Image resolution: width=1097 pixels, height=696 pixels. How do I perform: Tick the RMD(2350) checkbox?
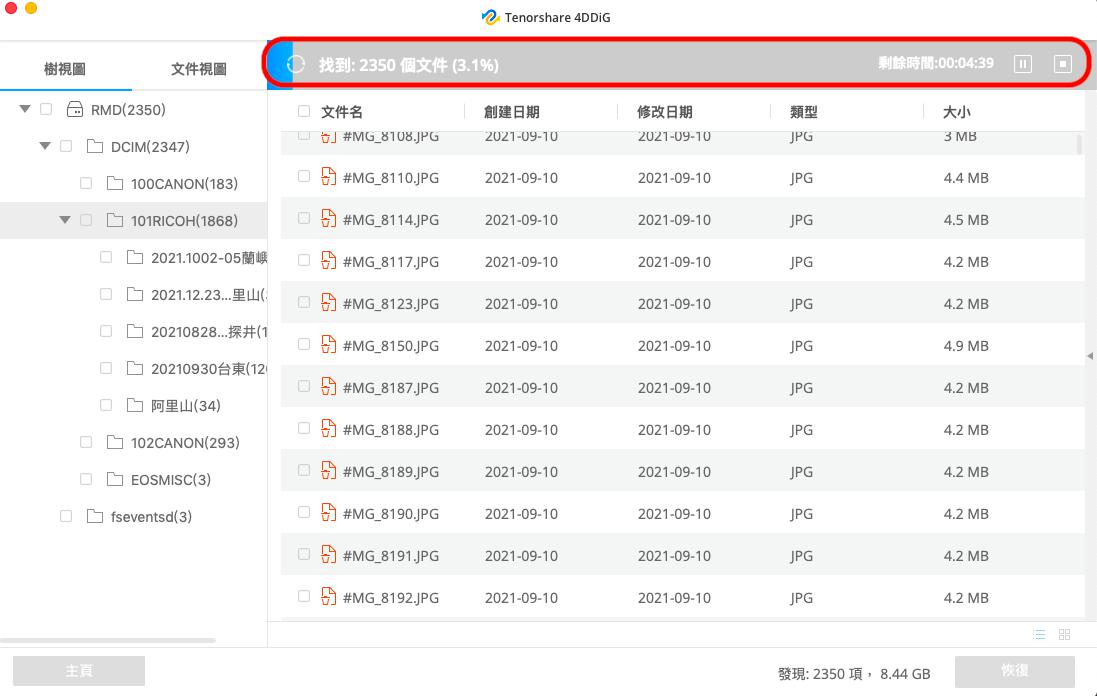click(x=46, y=109)
